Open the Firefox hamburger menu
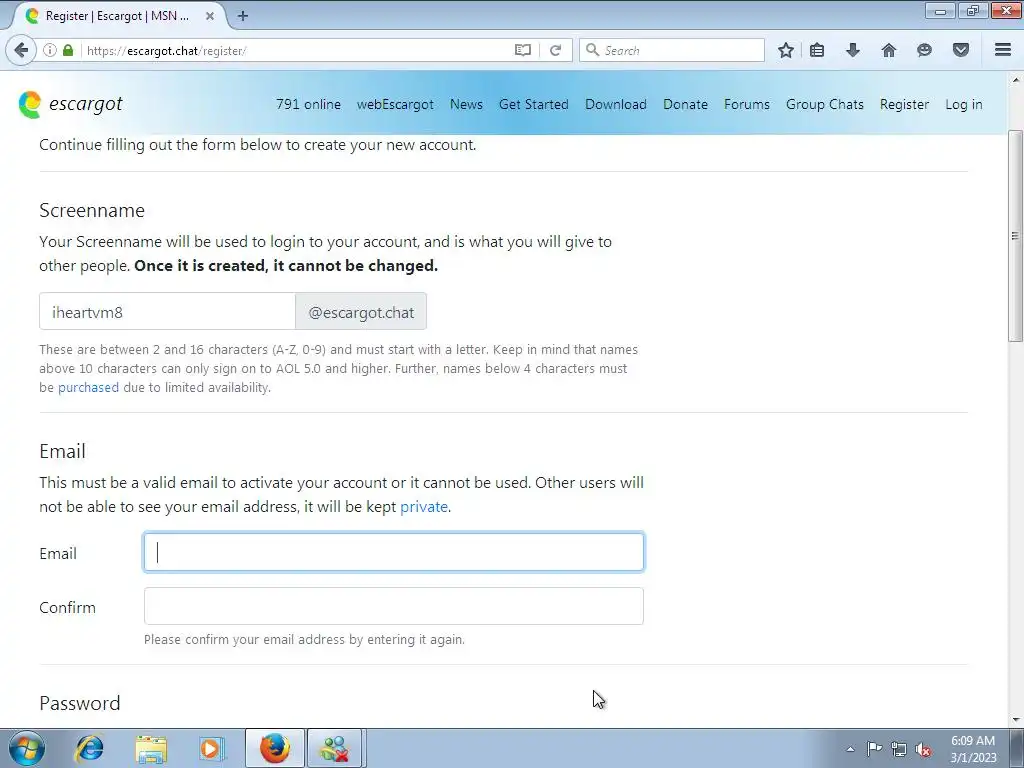 point(1003,50)
